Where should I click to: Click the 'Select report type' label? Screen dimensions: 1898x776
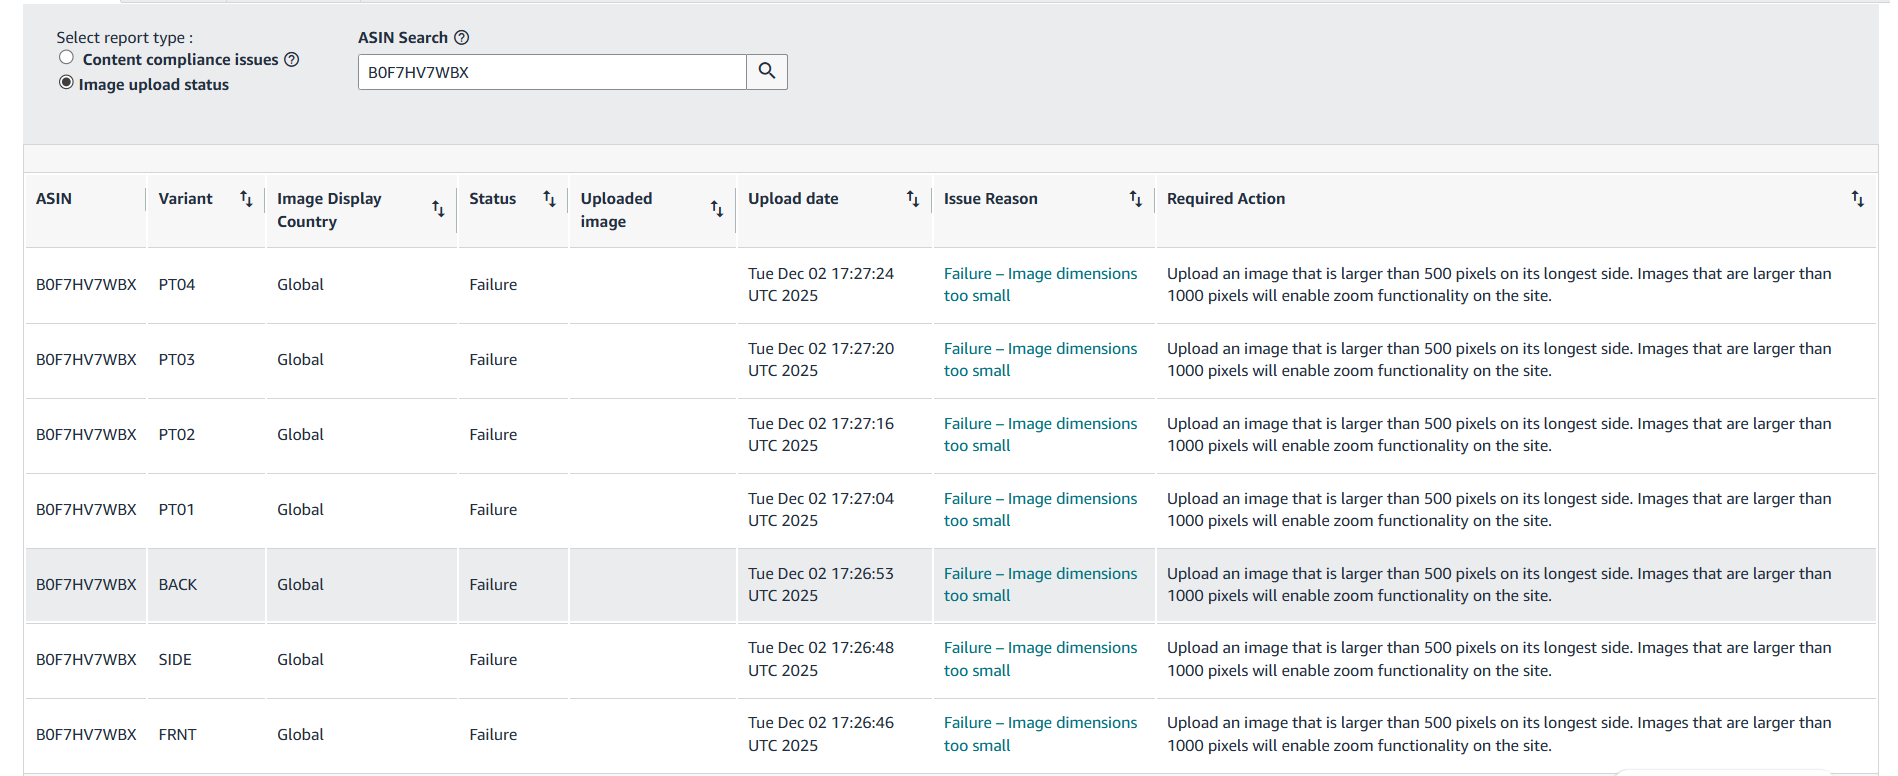click(124, 38)
